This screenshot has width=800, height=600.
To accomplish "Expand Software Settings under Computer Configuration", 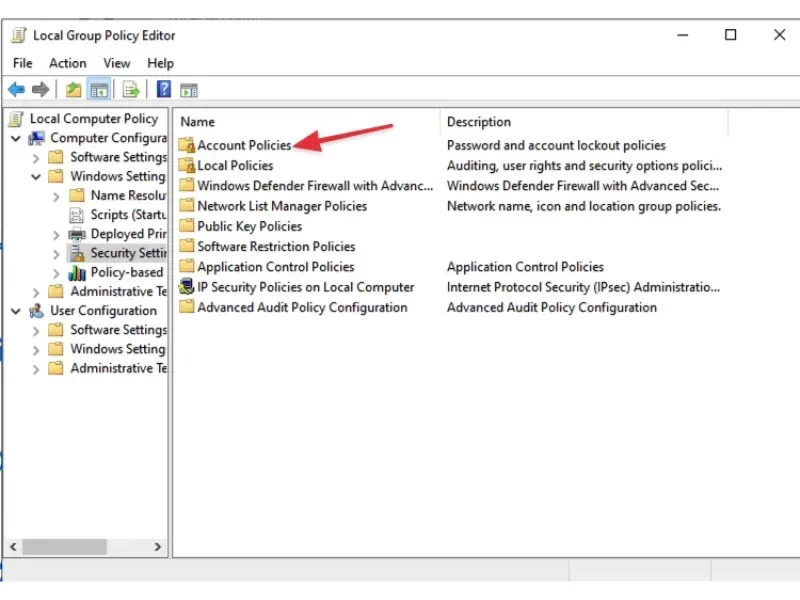I will (36, 158).
